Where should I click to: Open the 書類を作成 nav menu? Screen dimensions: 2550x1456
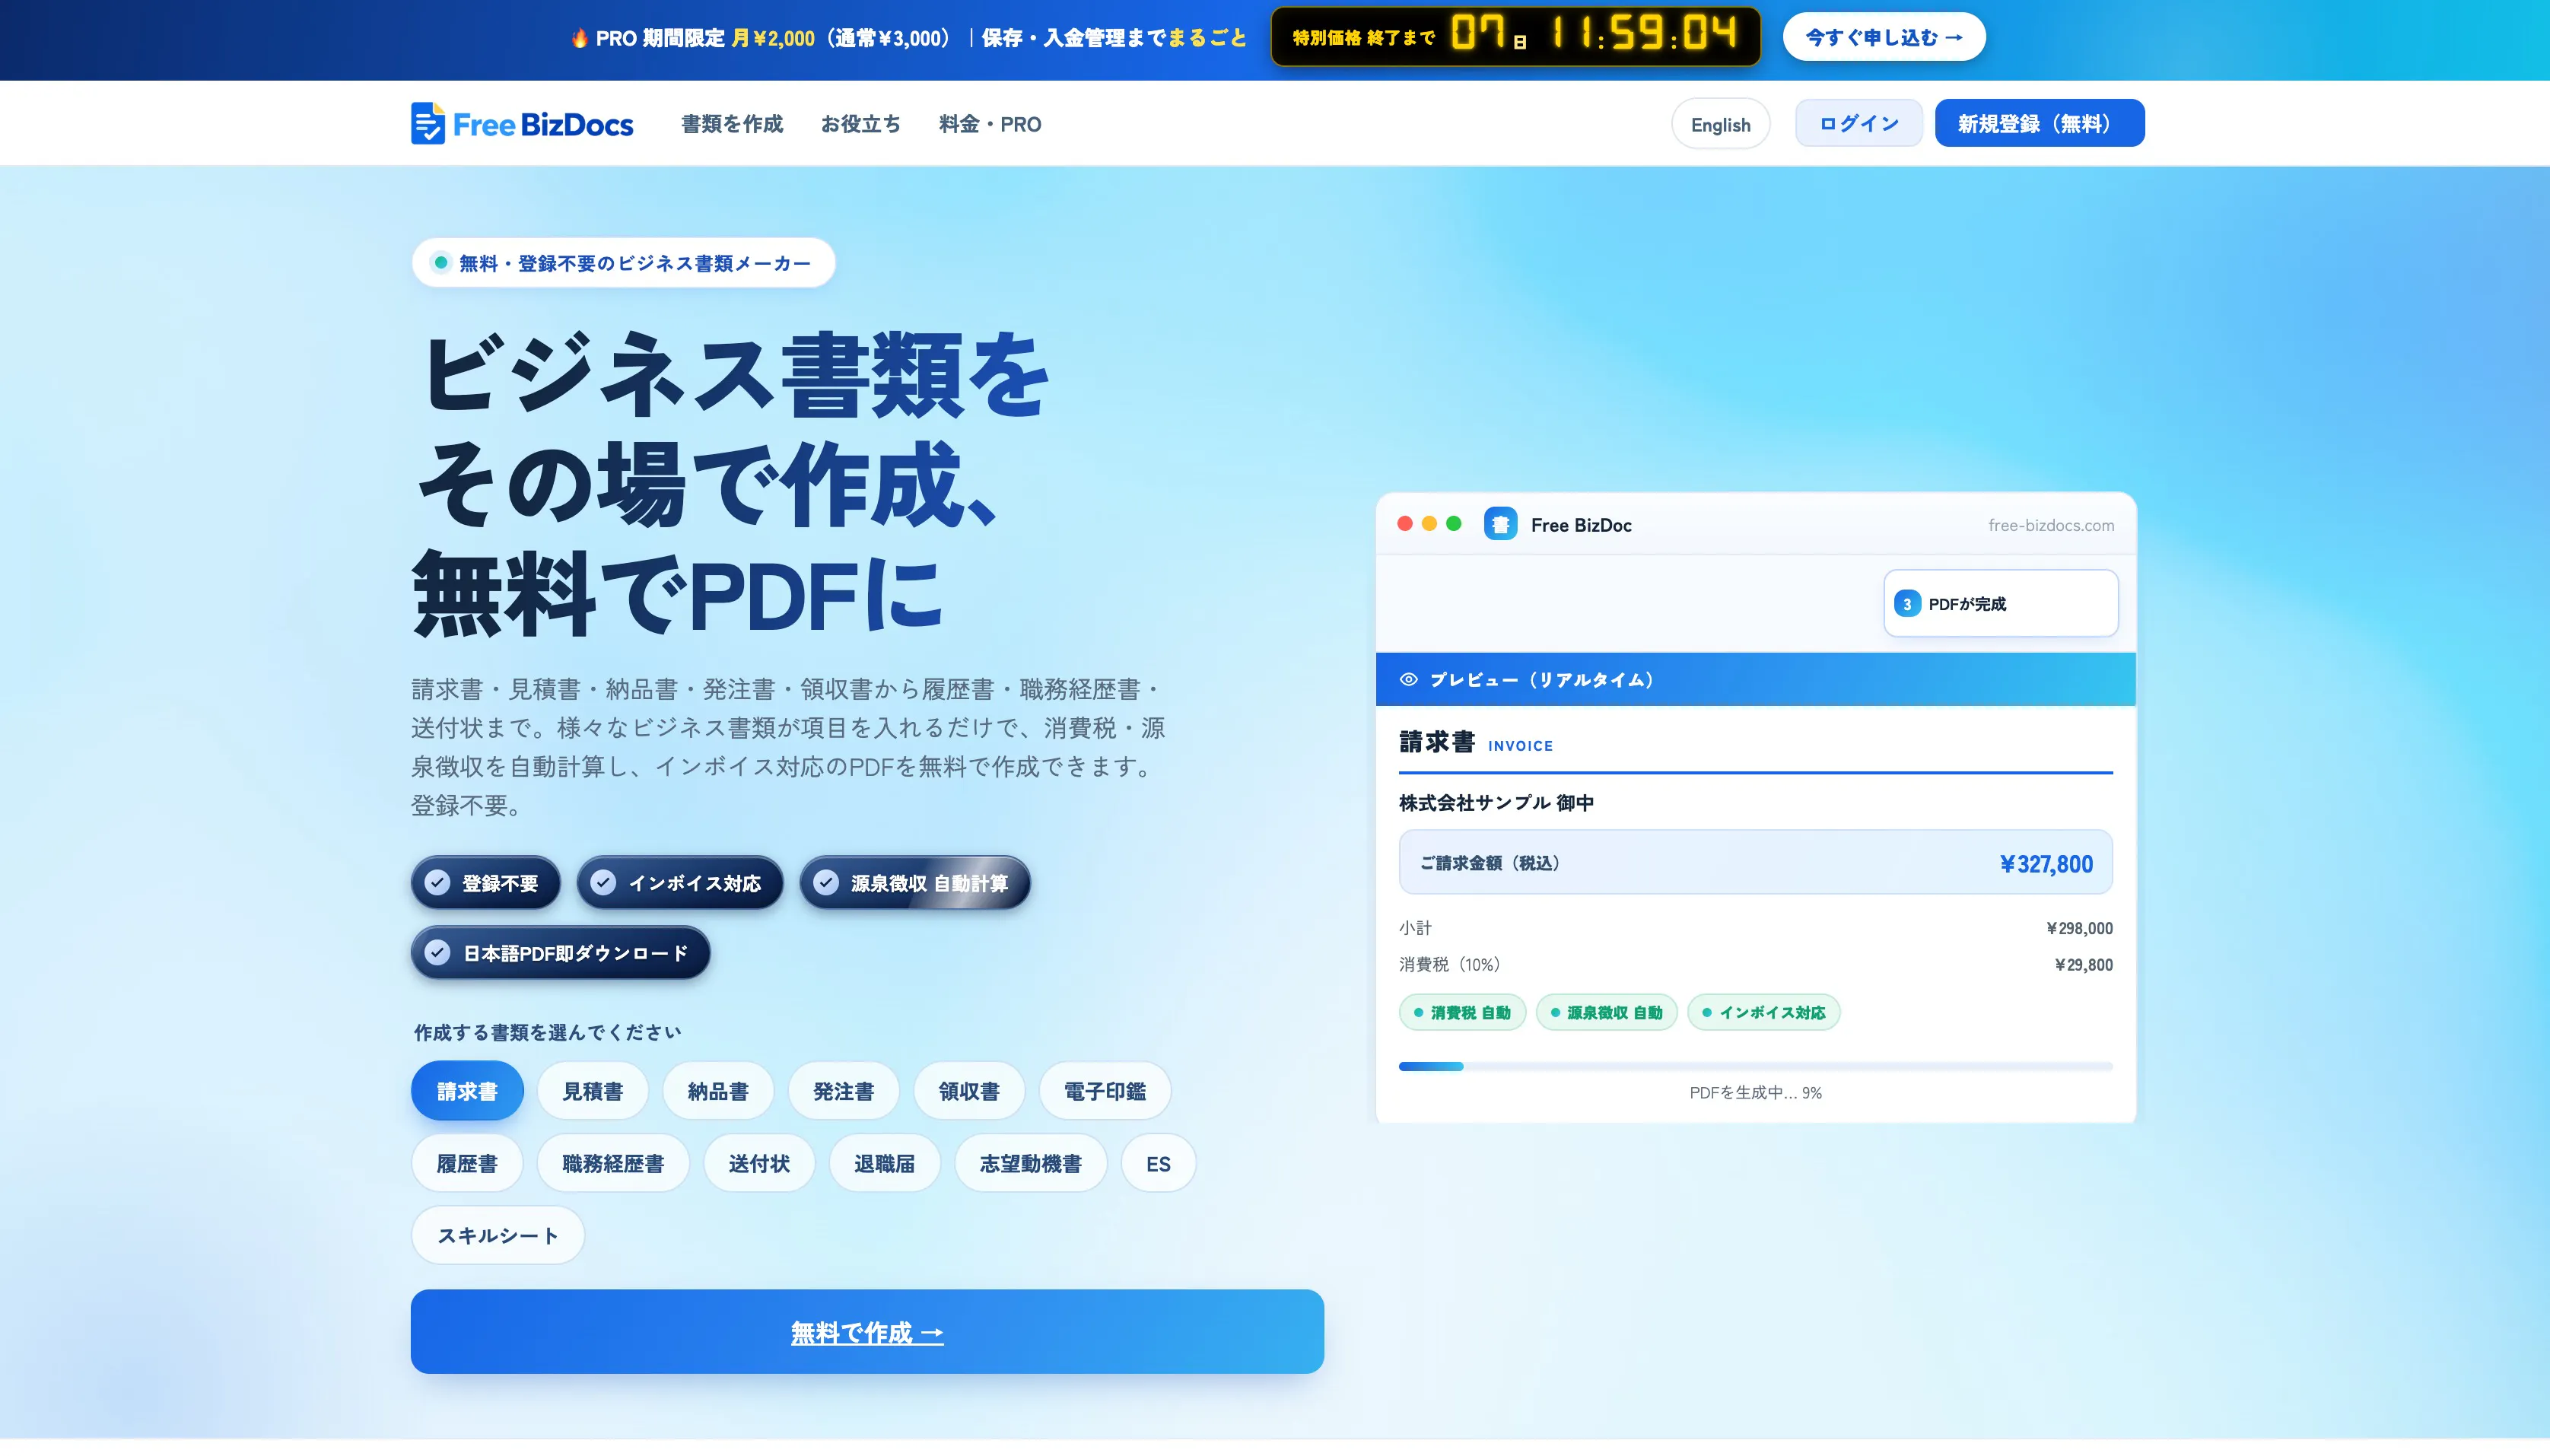point(732,124)
